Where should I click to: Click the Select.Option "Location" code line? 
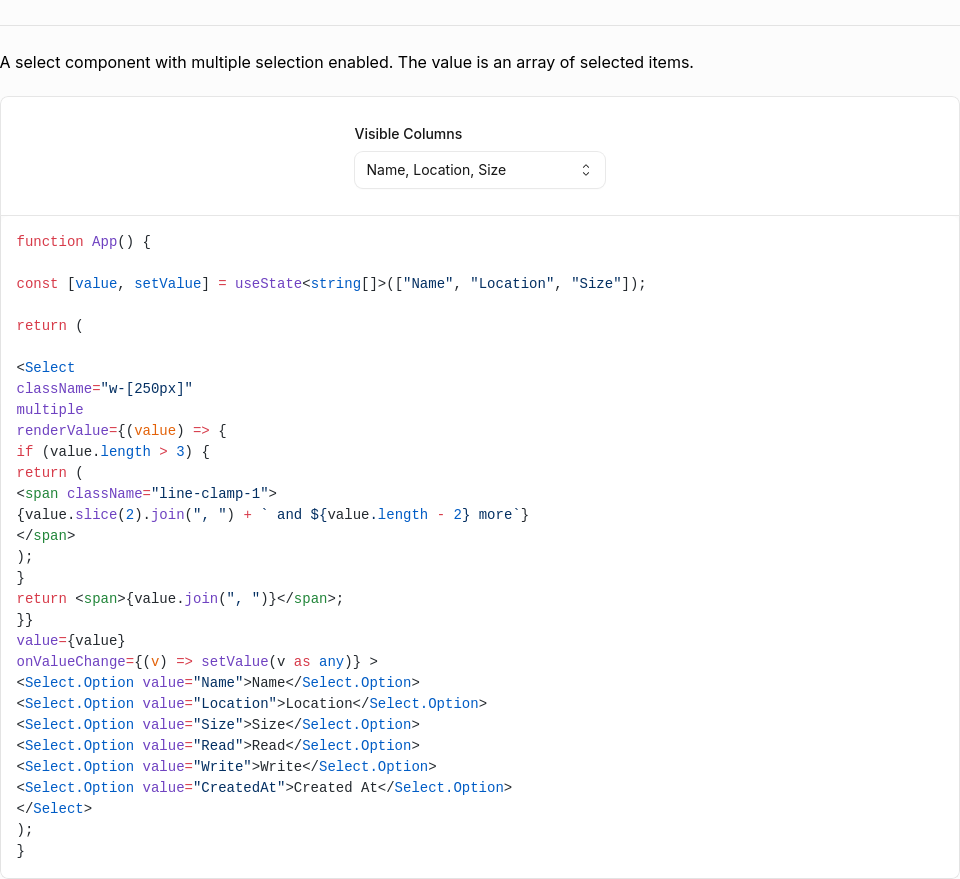click(x=252, y=704)
